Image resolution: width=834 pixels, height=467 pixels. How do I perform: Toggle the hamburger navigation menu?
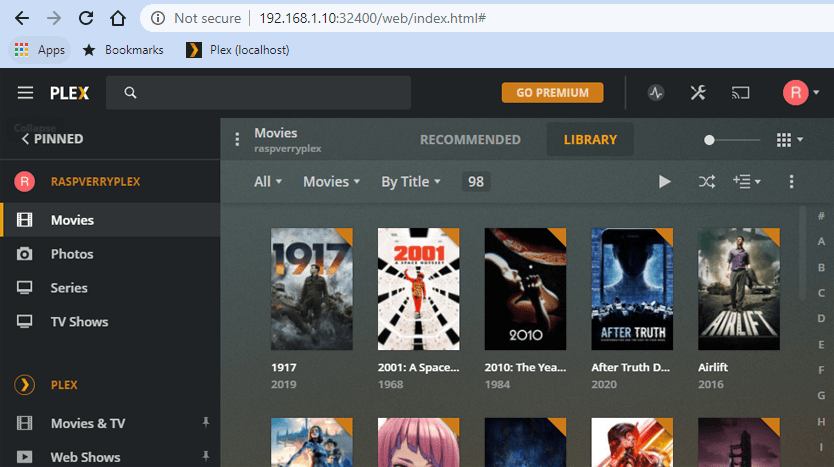click(x=25, y=93)
